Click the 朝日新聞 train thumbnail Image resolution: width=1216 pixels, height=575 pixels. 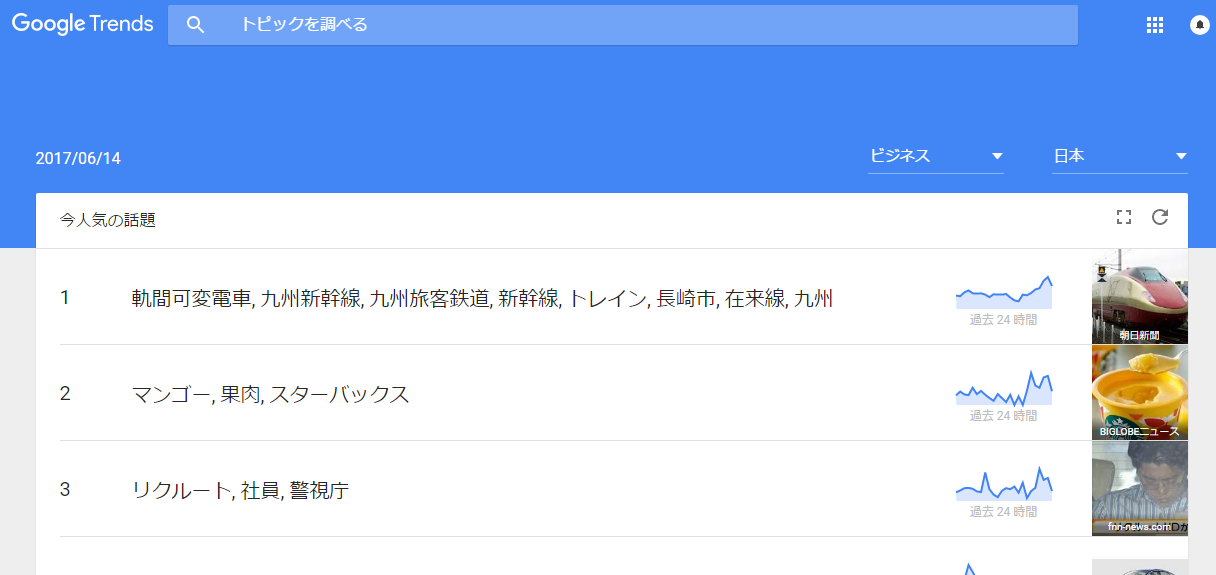coord(1139,297)
